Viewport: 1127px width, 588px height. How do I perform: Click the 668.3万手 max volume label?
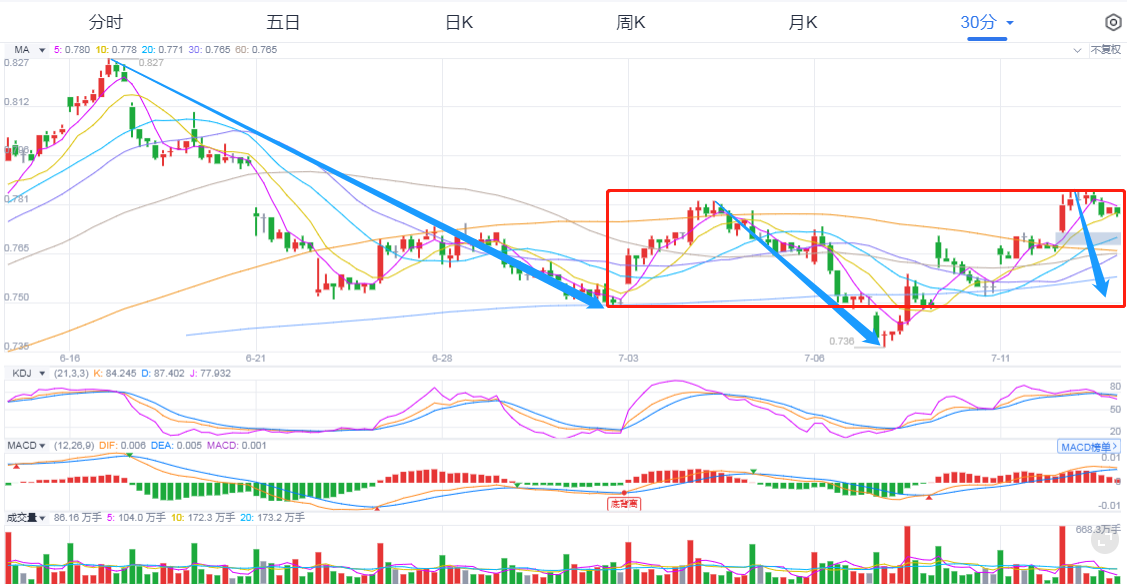pos(1098,529)
